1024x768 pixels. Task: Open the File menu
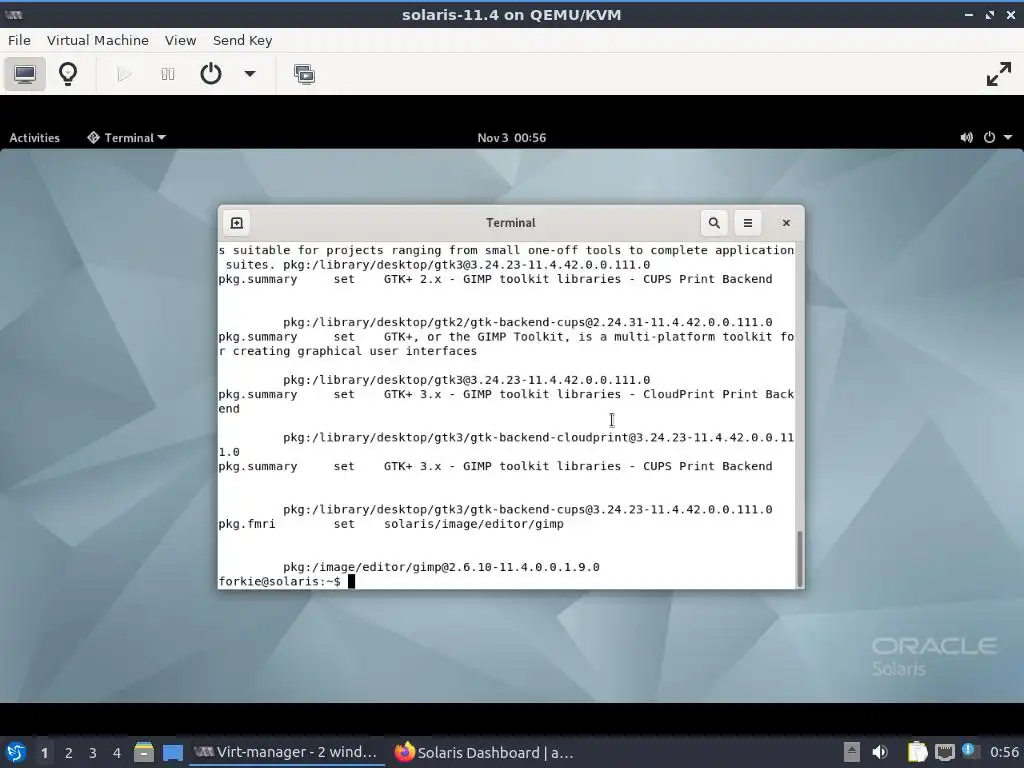click(x=20, y=40)
